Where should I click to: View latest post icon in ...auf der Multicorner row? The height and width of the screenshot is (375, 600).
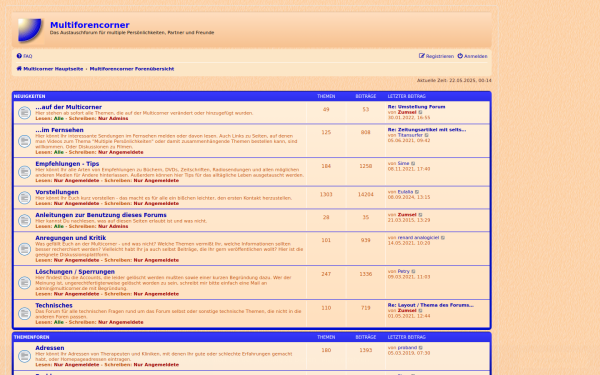click(420, 112)
